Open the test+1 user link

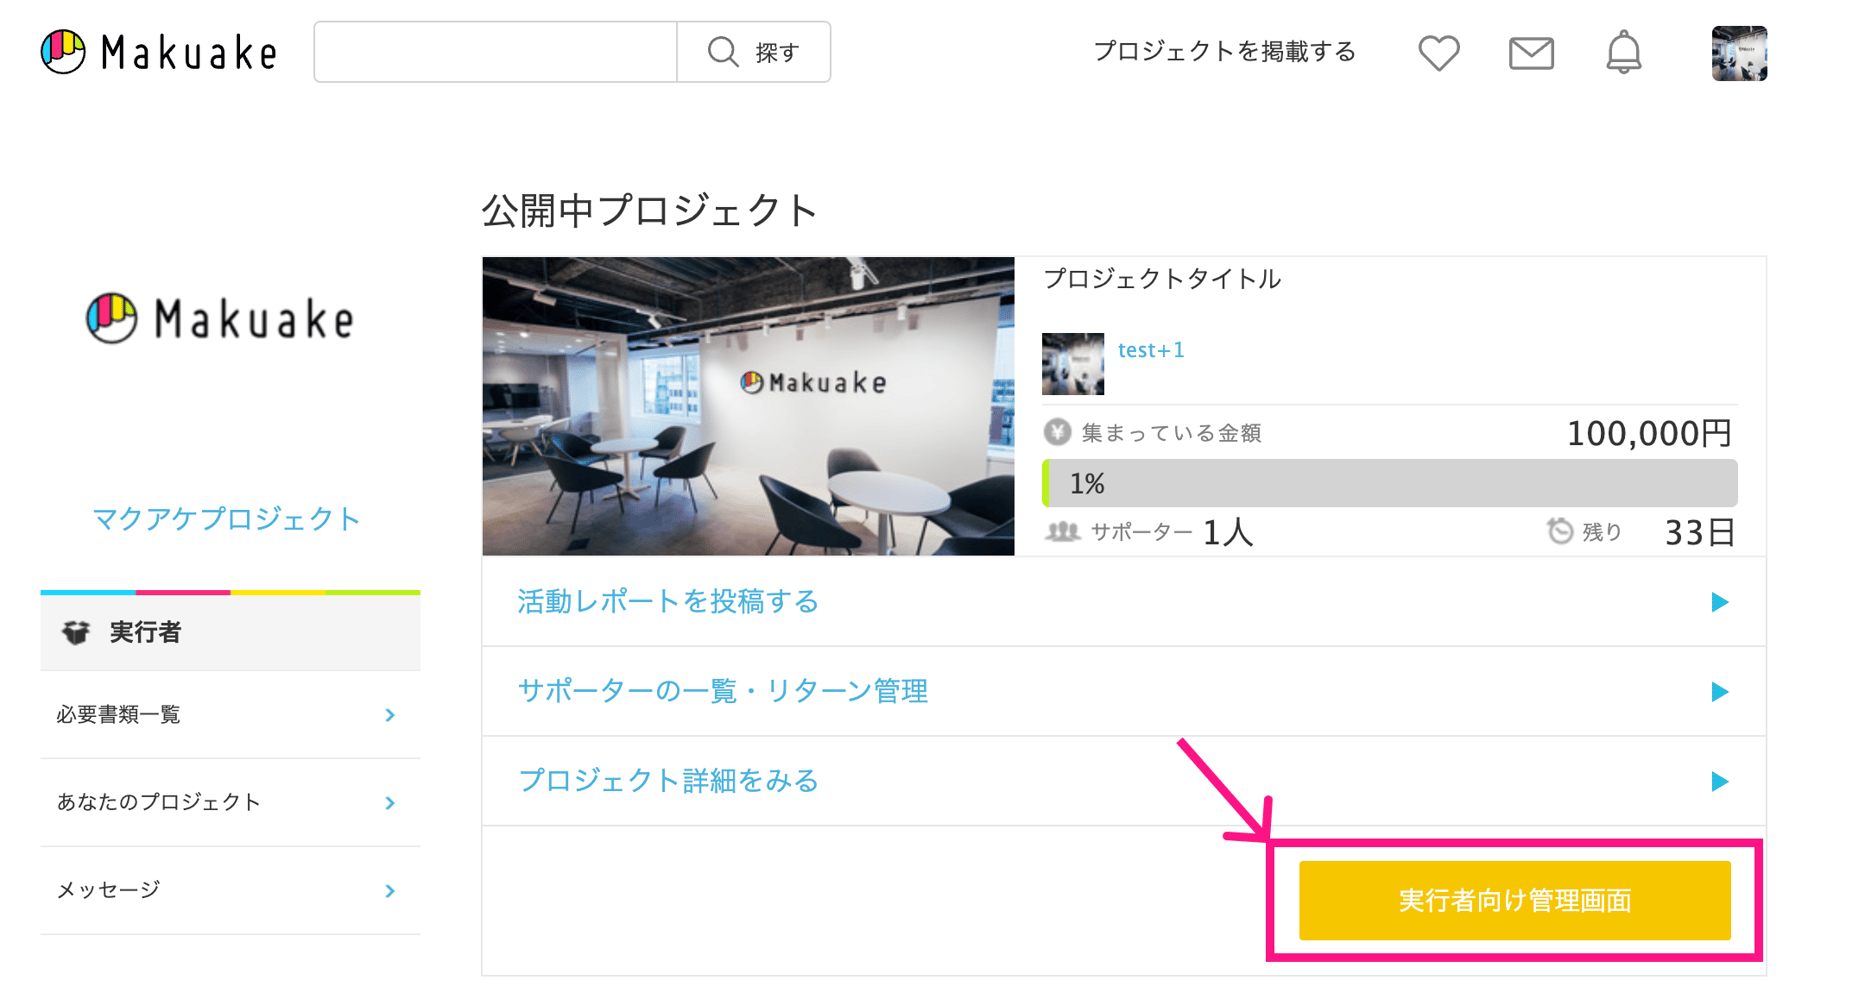click(1150, 350)
